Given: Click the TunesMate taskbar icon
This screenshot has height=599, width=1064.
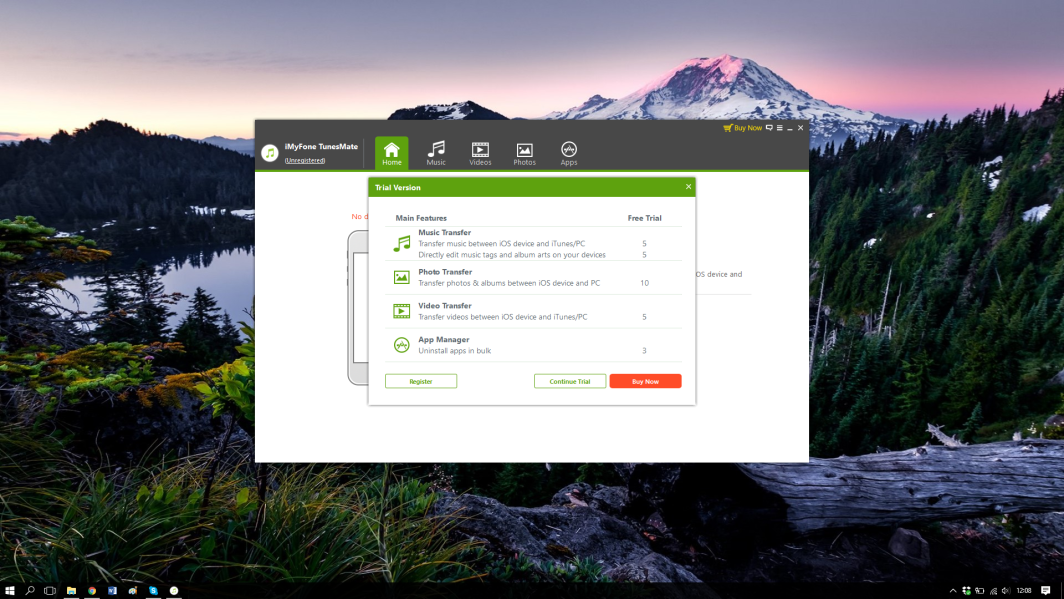Looking at the screenshot, I should pyautogui.click(x=174, y=590).
